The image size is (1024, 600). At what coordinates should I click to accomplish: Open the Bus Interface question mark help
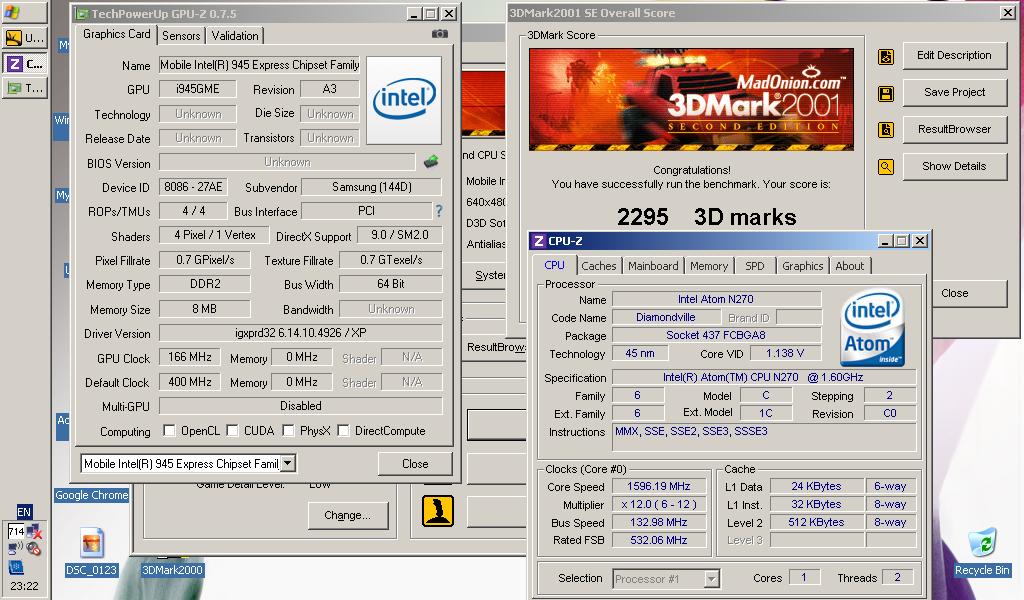pos(439,211)
